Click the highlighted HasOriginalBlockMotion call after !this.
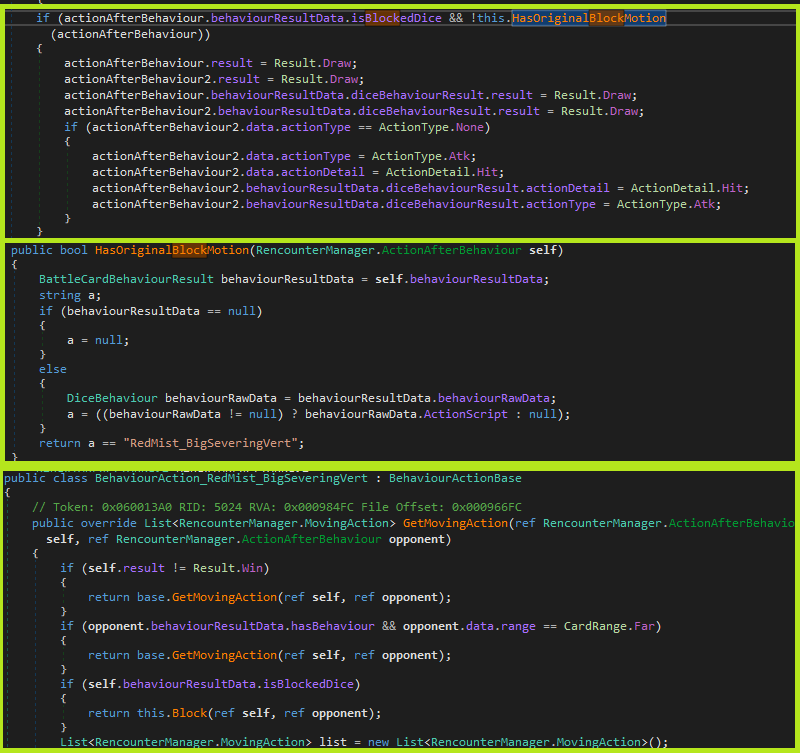The image size is (800, 754). point(589,18)
